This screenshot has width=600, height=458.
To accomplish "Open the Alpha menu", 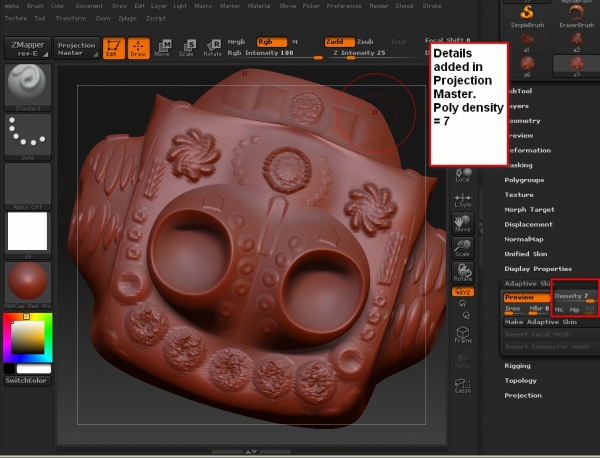I will tap(12, 6).
